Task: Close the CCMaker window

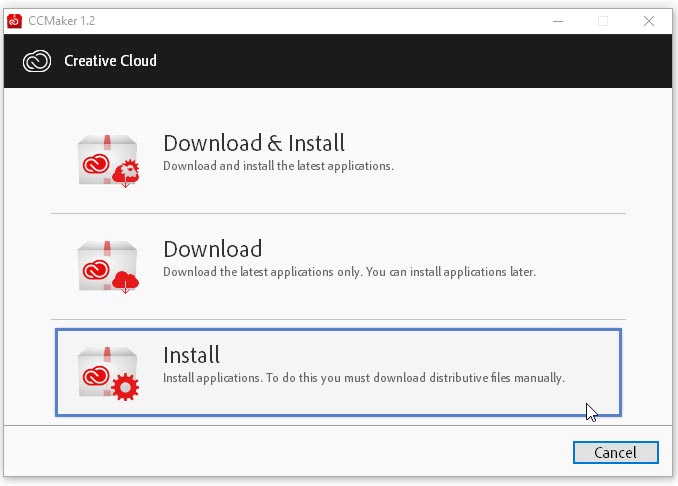Action: 649,21
